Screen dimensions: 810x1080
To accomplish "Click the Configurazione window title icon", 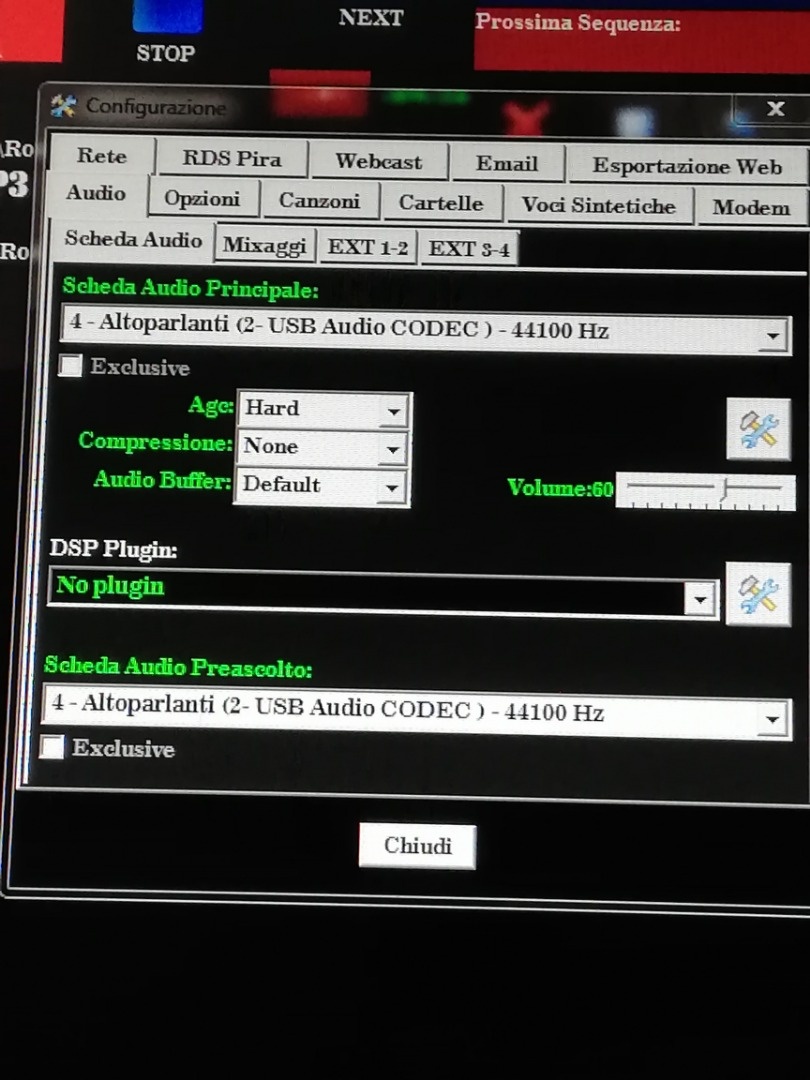I will (63, 106).
